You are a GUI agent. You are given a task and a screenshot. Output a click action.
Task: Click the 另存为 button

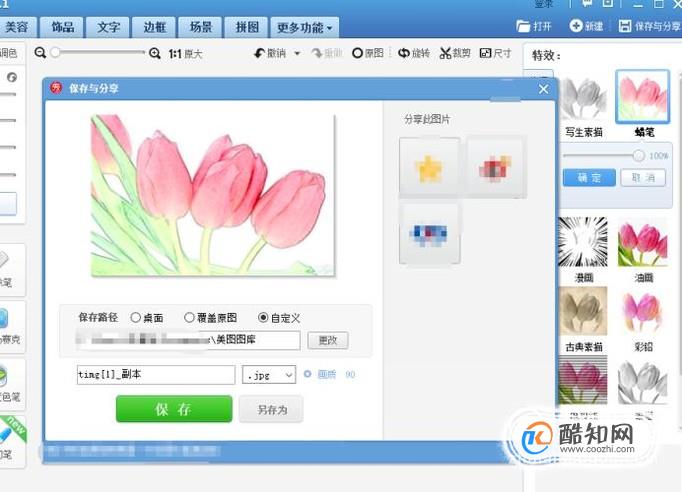point(271,409)
